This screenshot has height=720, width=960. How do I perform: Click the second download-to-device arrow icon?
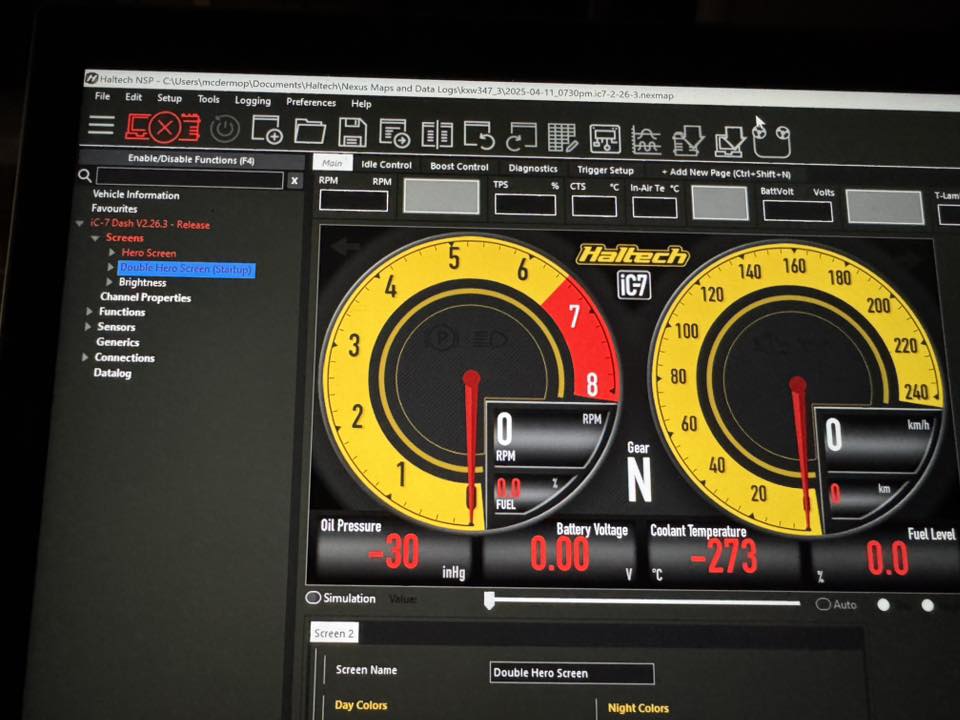click(x=730, y=141)
